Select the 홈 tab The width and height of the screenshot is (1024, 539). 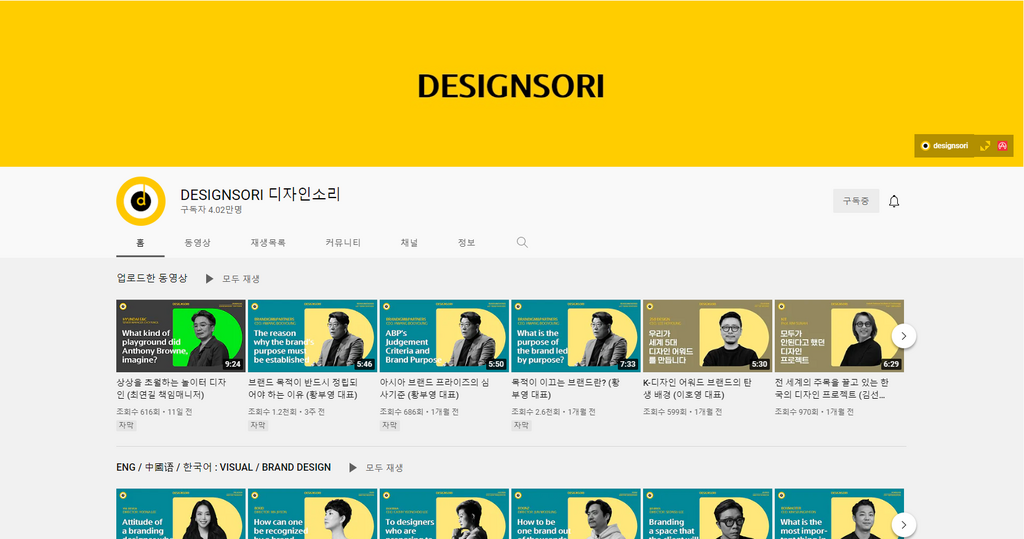(140, 242)
